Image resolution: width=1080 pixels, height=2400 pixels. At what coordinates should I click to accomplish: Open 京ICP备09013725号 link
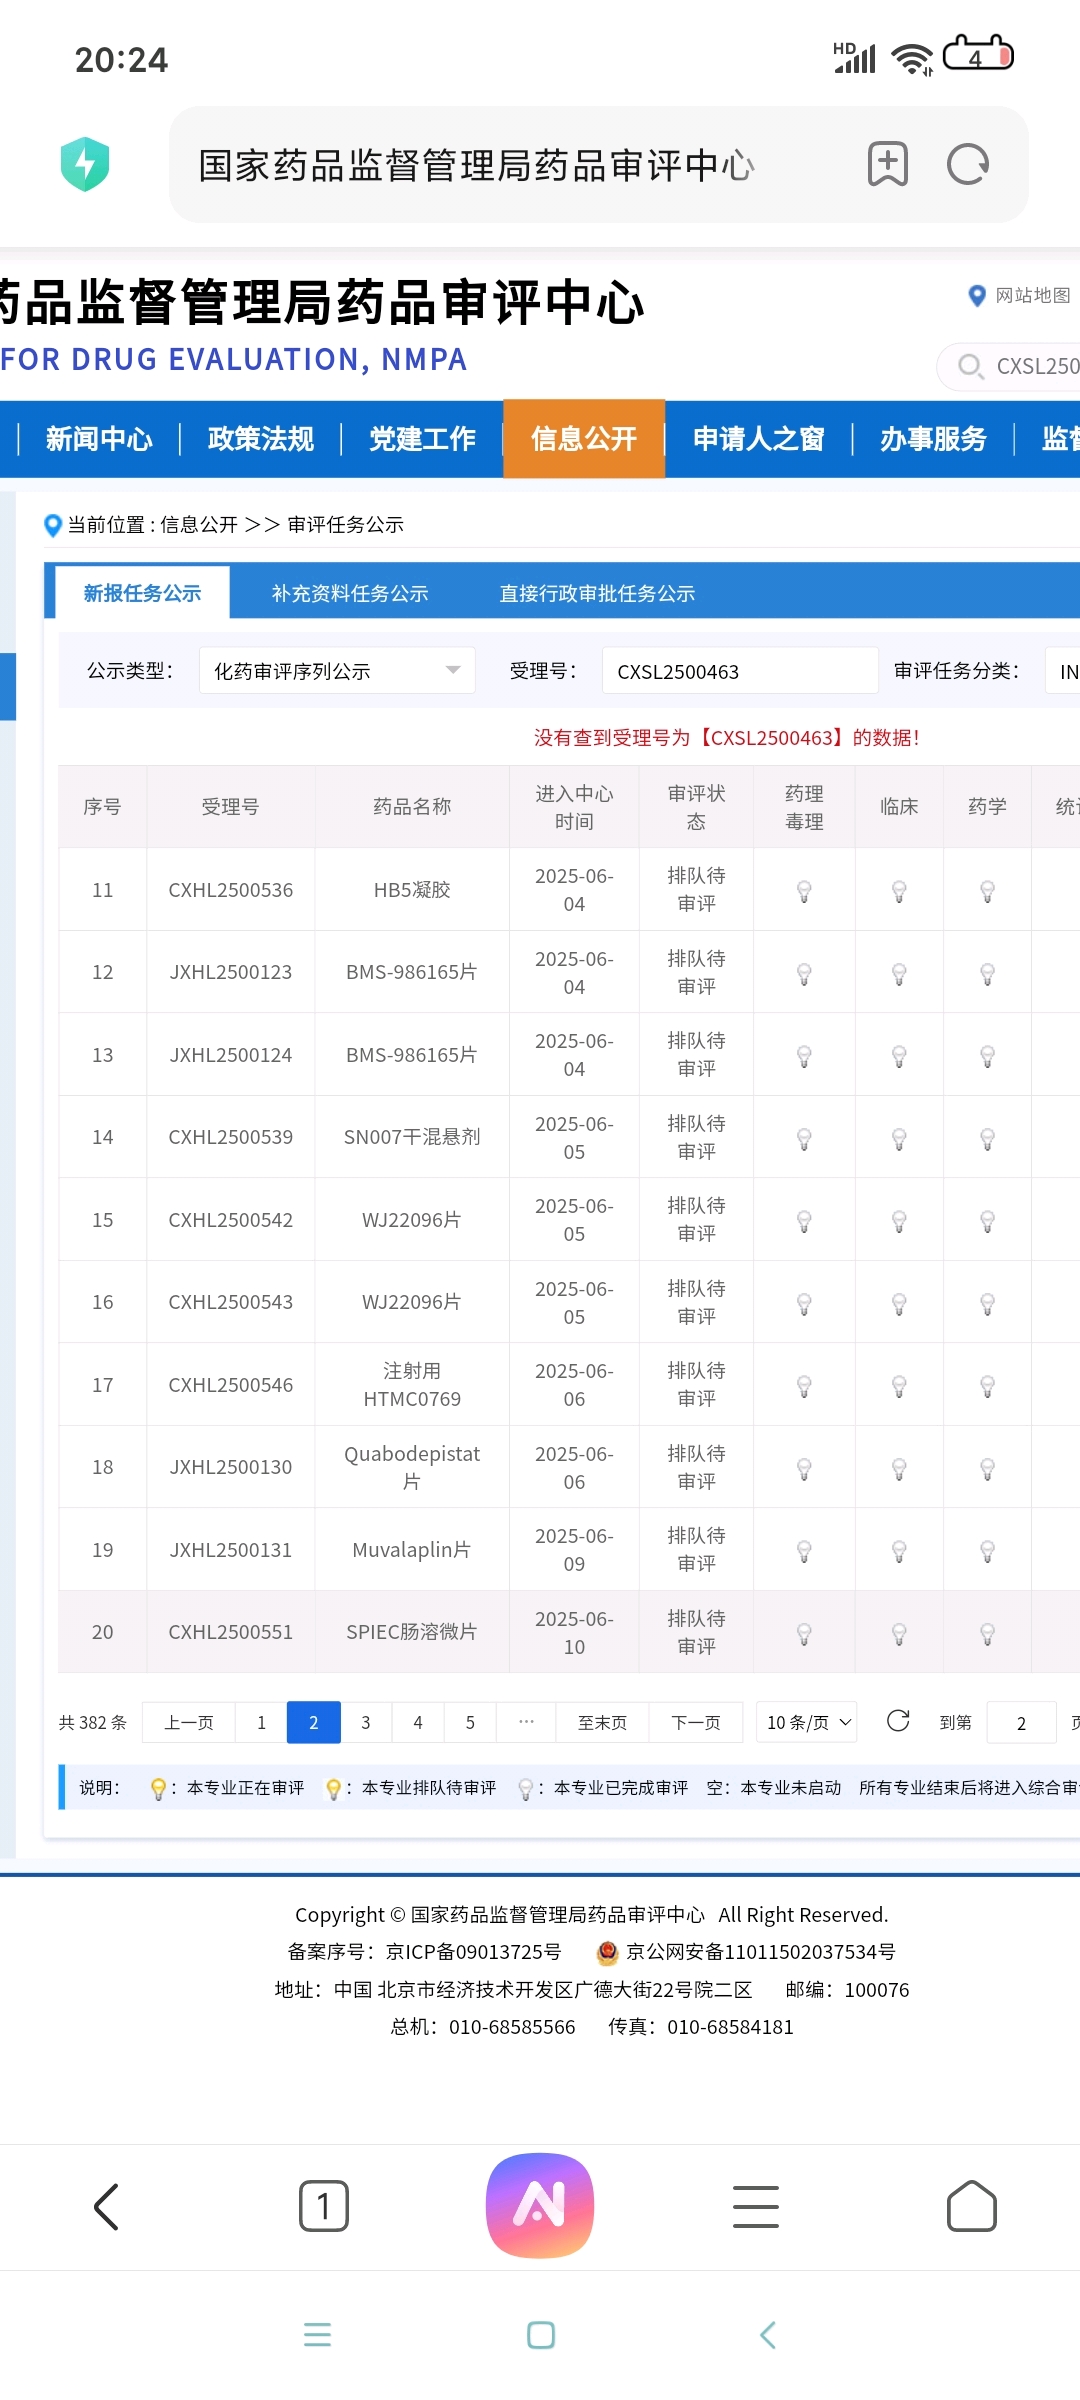click(474, 1952)
